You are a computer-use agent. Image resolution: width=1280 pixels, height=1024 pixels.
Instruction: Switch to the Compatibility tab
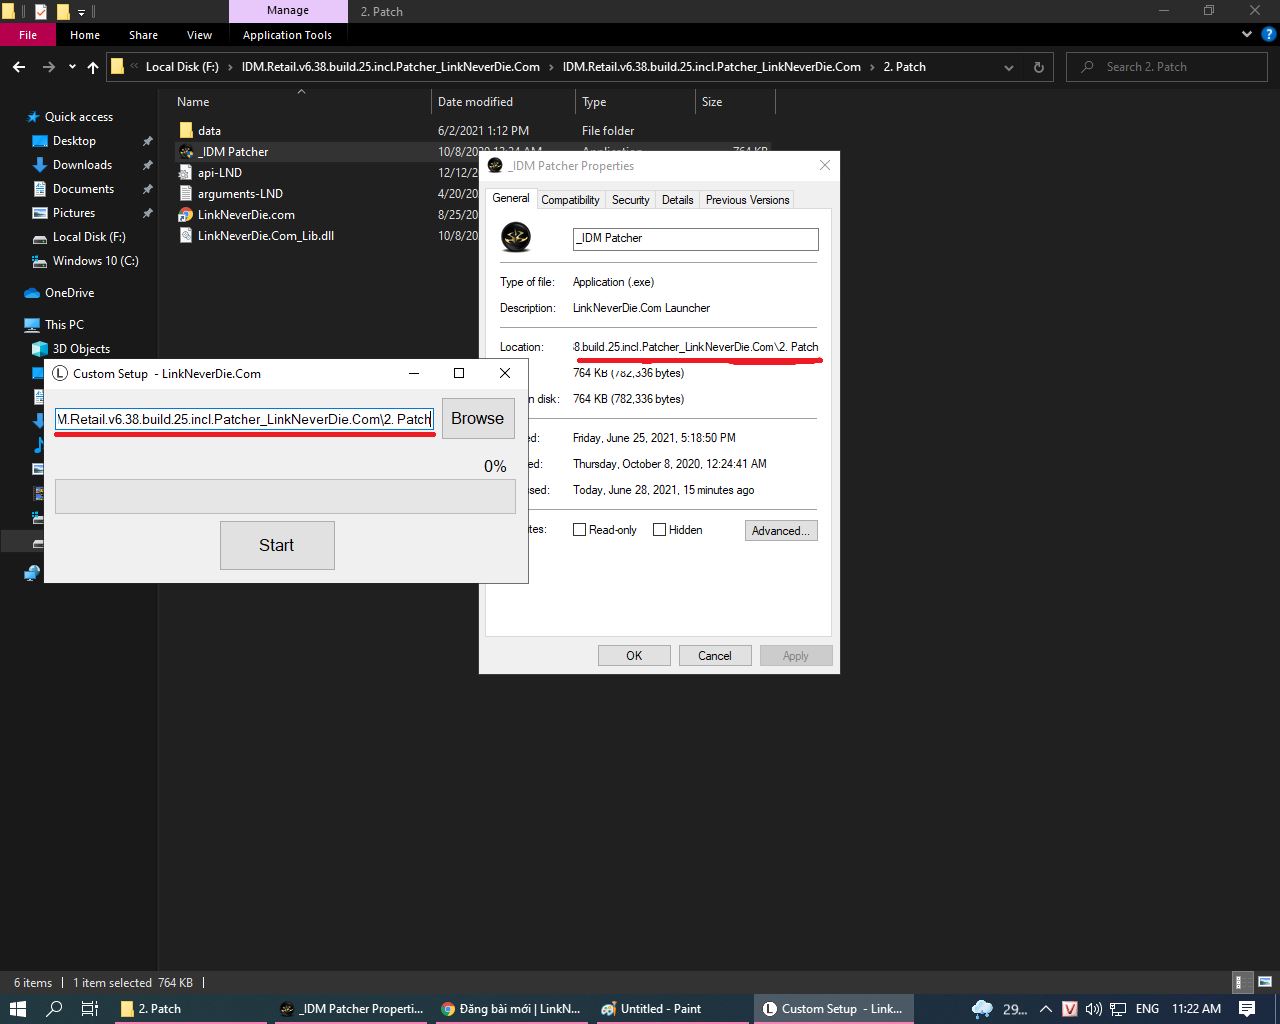(x=570, y=200)
